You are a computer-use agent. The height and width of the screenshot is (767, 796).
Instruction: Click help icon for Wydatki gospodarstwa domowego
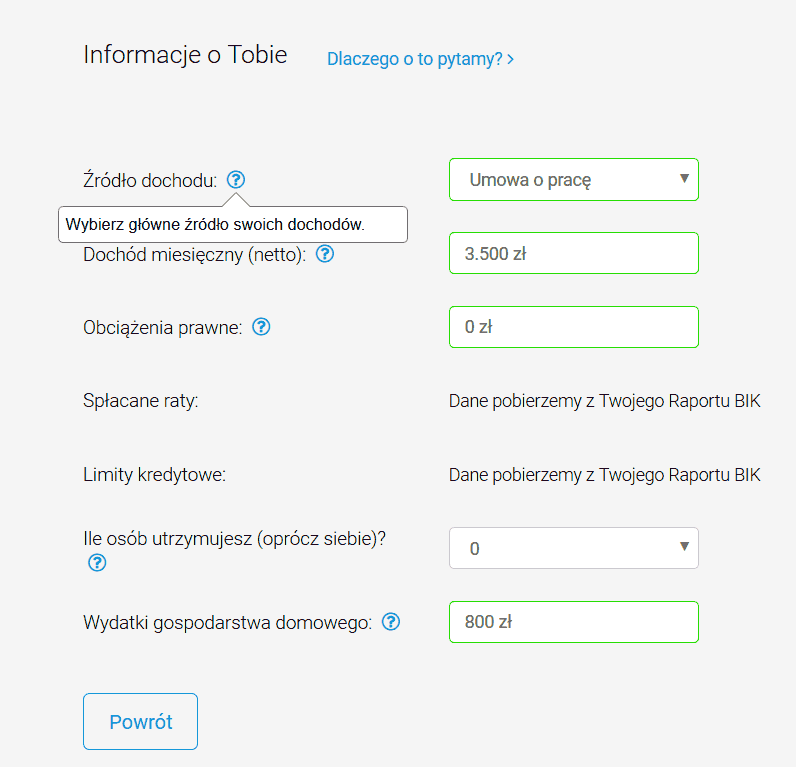tap(391, 622)
